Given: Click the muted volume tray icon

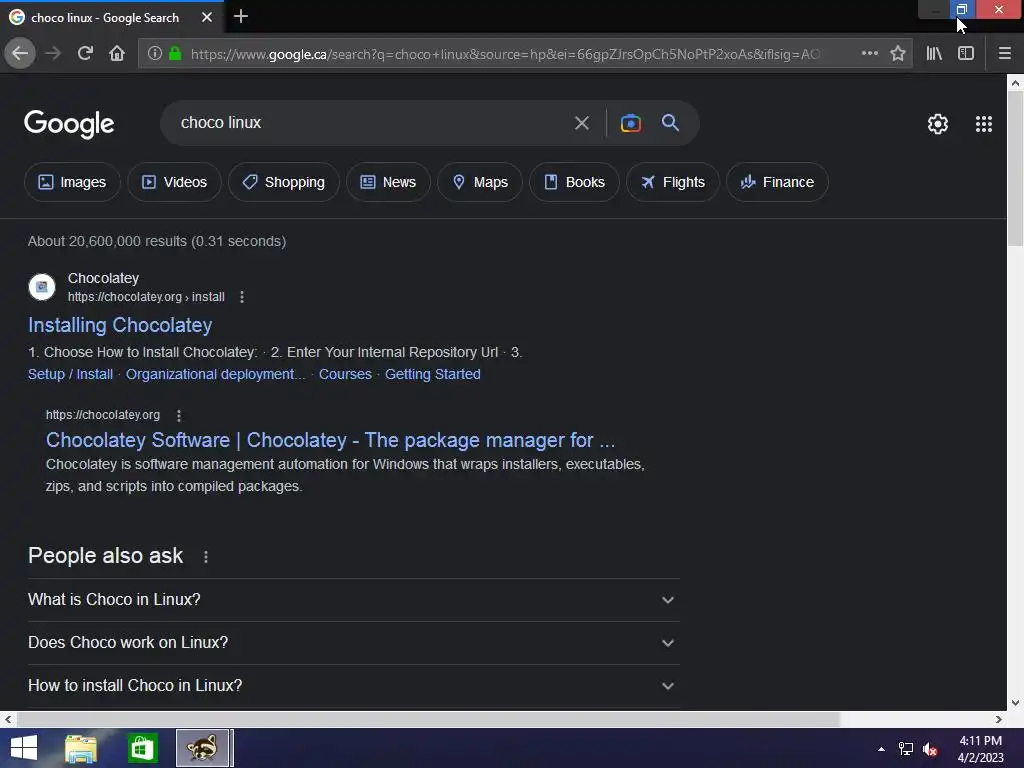Looking at the screenshot, I should 930,749.
